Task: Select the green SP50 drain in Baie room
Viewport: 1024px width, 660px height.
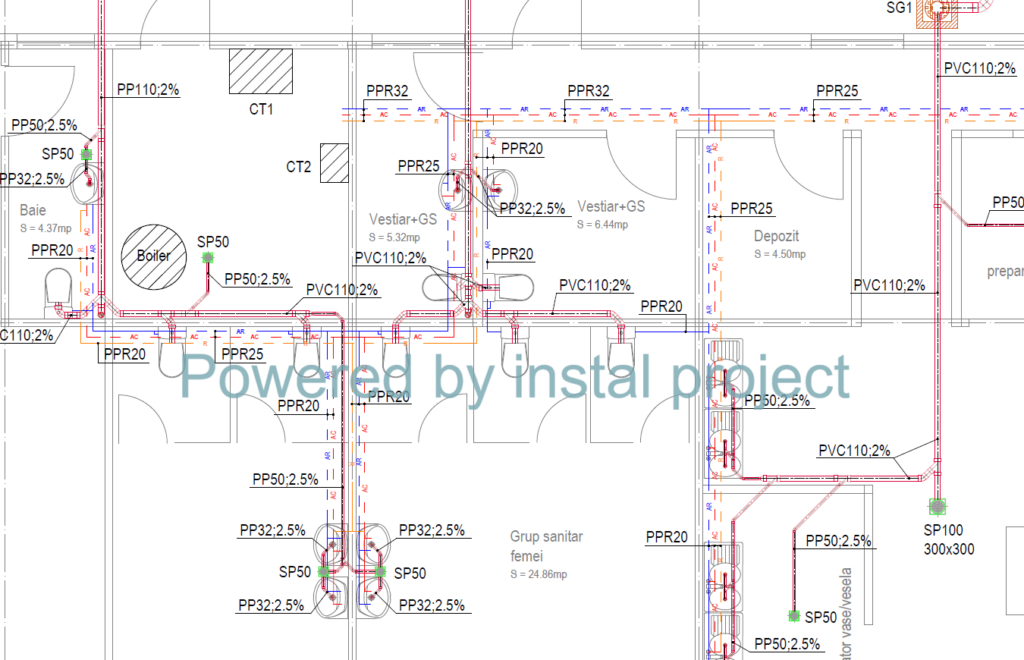Action: point(86,153)
